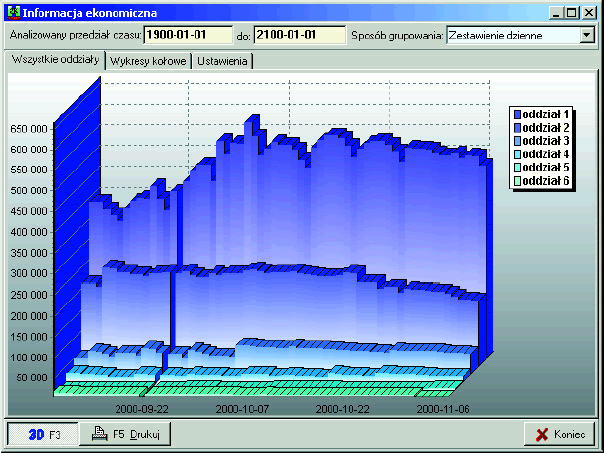This screenshot has width=604, height=453.
Task: Click the 2000-10-07 date axis label
Action: [x=241, y=408]
